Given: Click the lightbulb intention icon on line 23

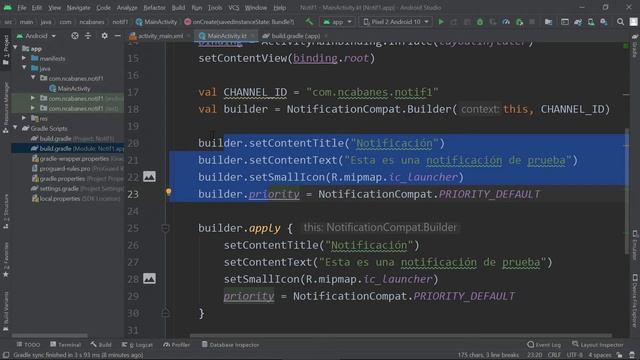Looking at the screenshot, I should (x=168, y=192).
